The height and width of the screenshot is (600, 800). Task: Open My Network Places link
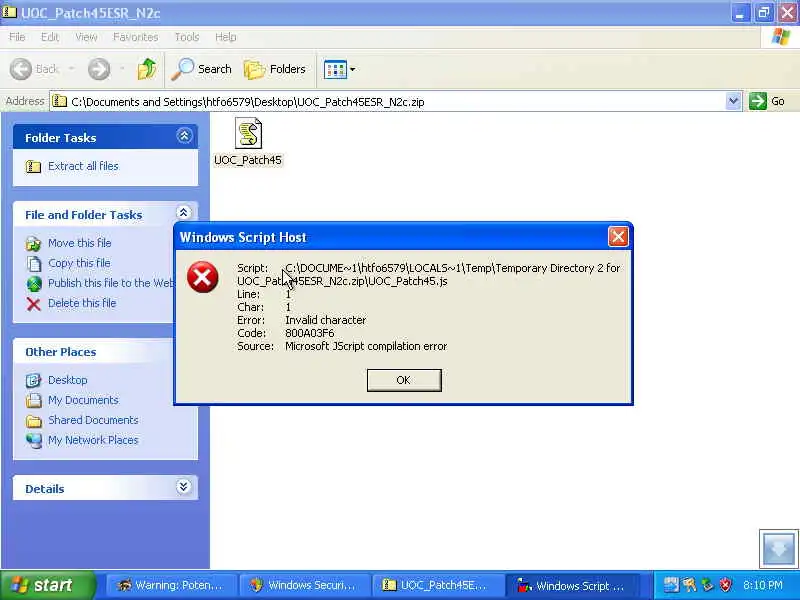93,440
